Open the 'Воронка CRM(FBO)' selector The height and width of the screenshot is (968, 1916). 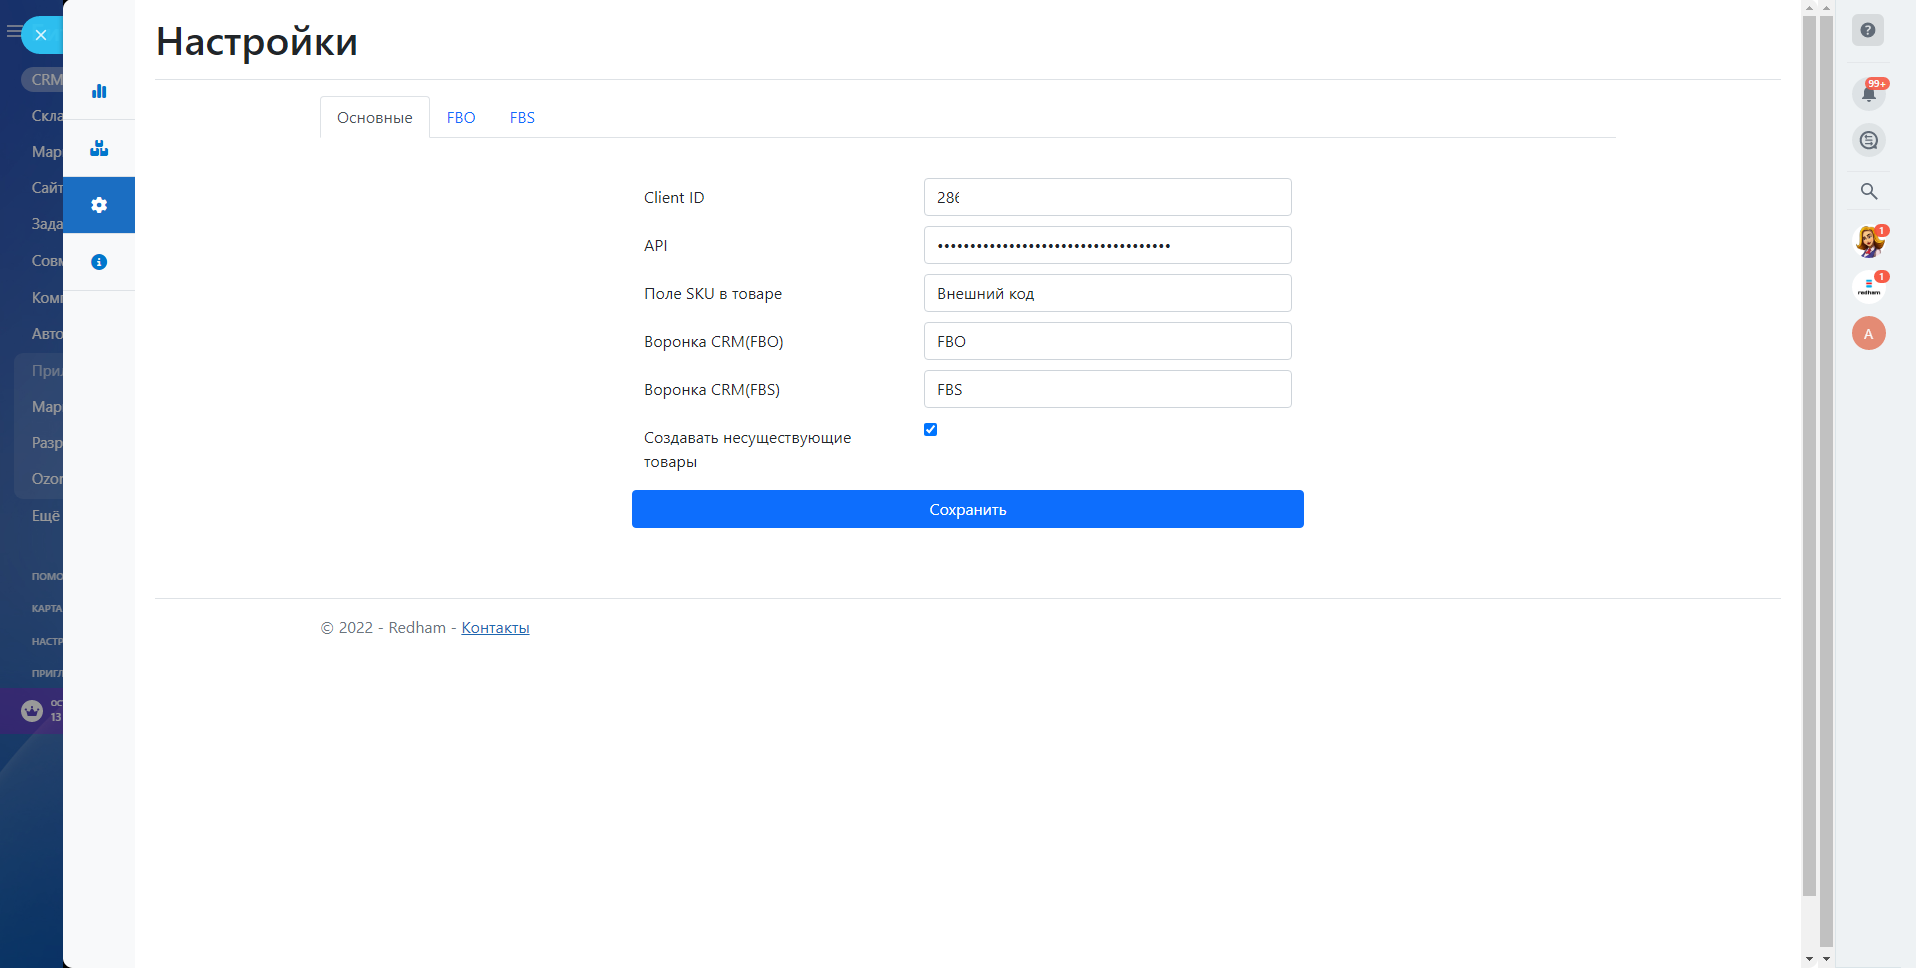tap(1107, 341)
